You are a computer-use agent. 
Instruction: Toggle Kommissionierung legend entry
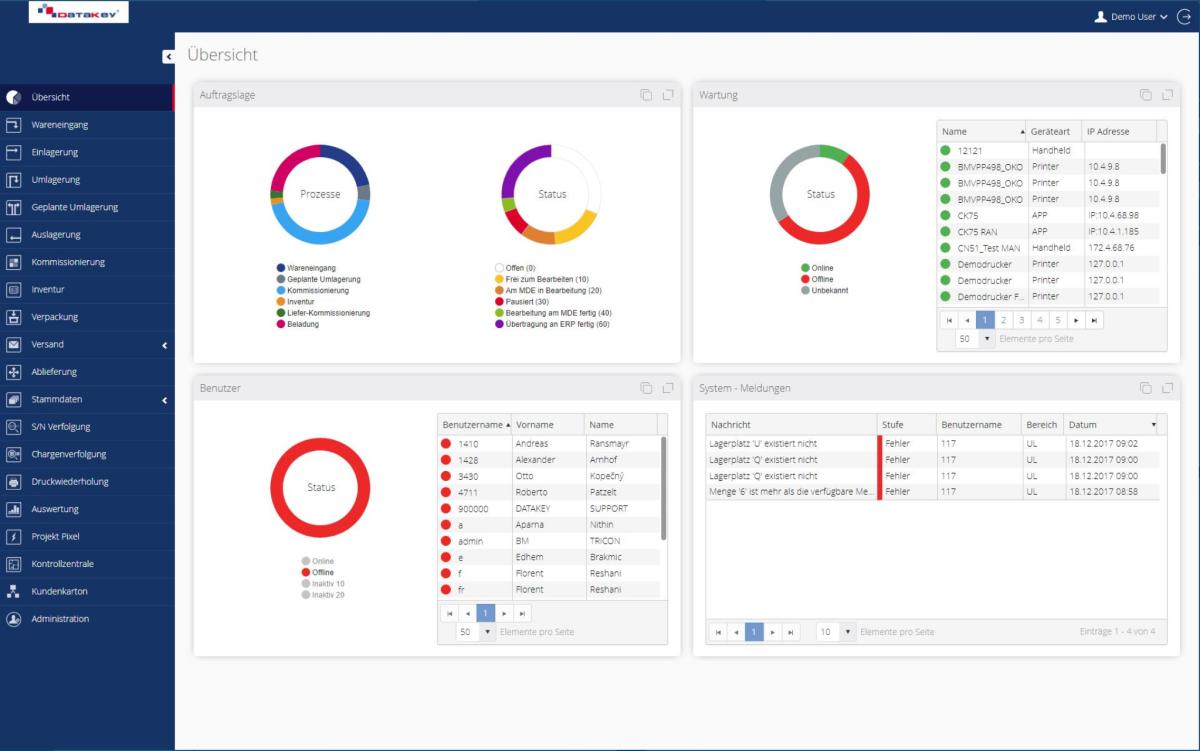coord(312,290)
